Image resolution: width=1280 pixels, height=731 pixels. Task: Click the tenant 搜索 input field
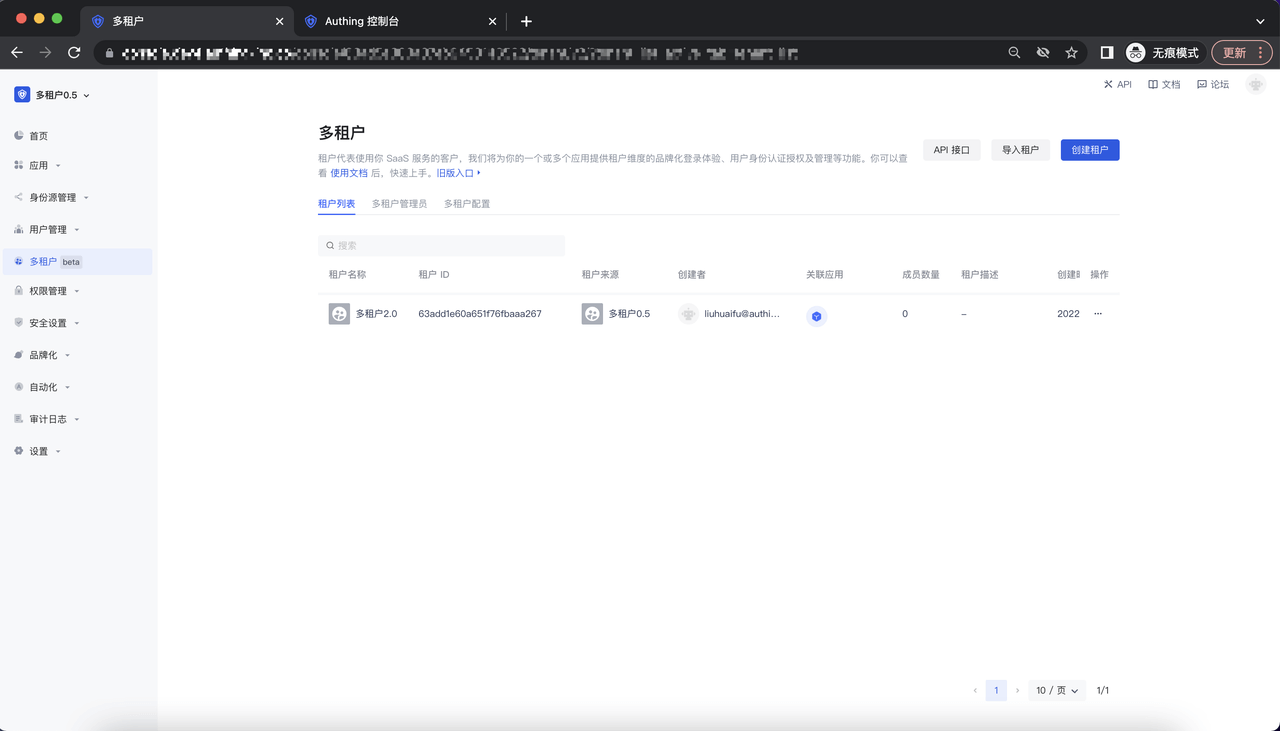pyautogui.click(x=441, y=245)
